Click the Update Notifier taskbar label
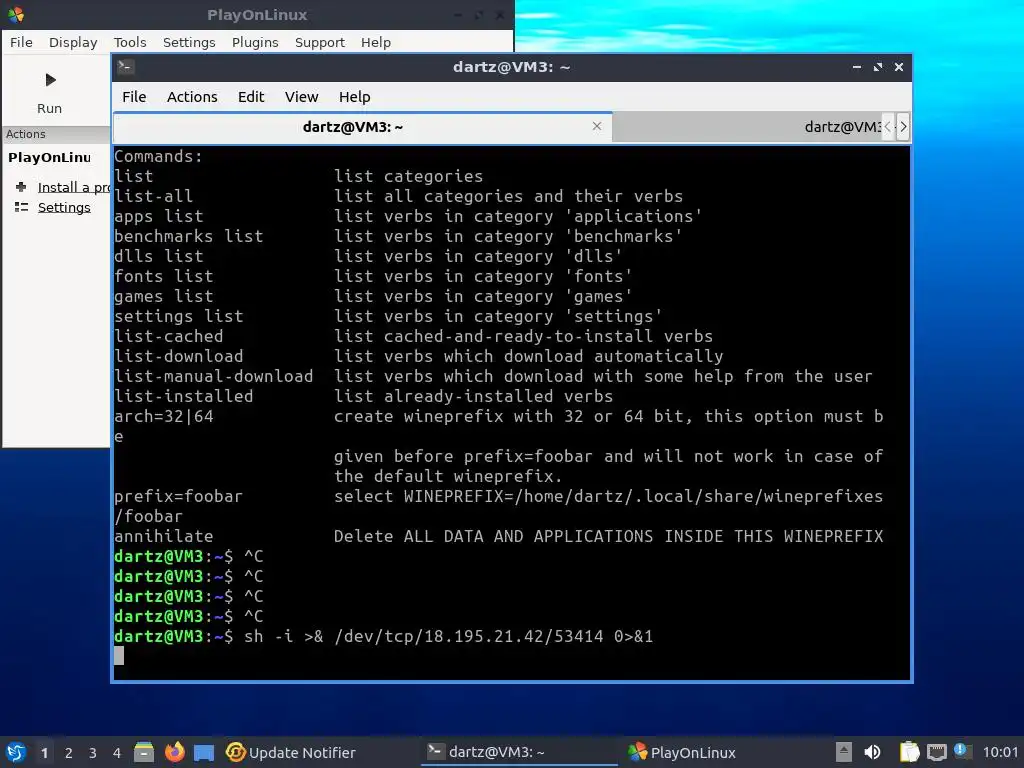Image resolution: width=1024 pixels, height=768 pixels. coord(302,753)
